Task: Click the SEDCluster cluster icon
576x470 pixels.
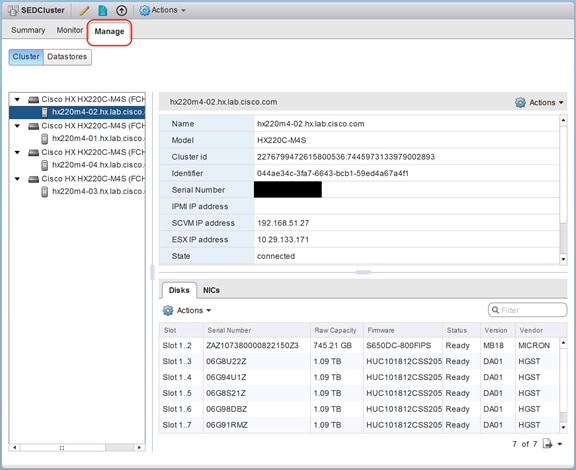Action: pyautogui.click(x=13, y=10)
